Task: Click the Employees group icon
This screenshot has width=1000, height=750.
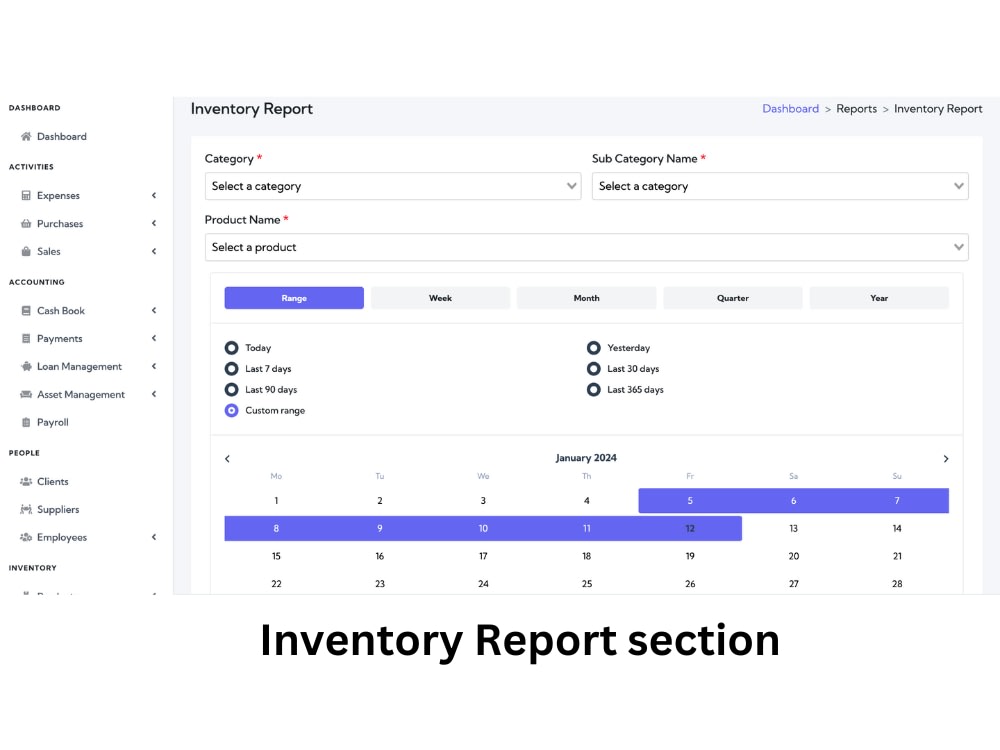Action: pos(26,537)
